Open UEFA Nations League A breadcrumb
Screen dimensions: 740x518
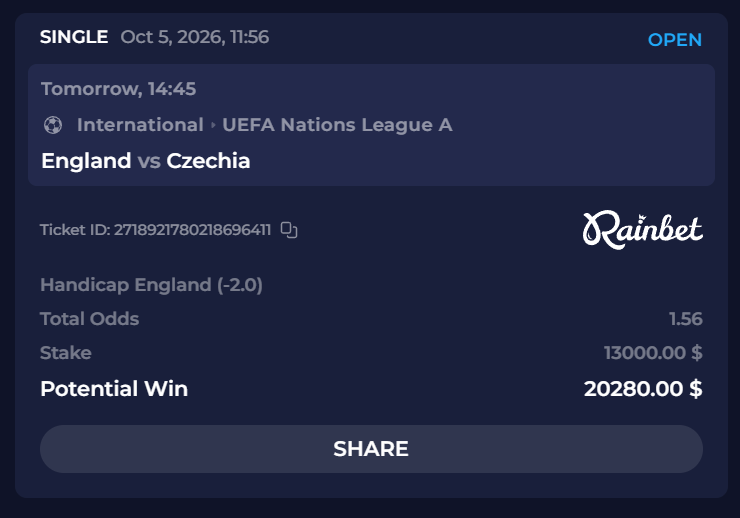pyautogui.click(x=337, y=125)
